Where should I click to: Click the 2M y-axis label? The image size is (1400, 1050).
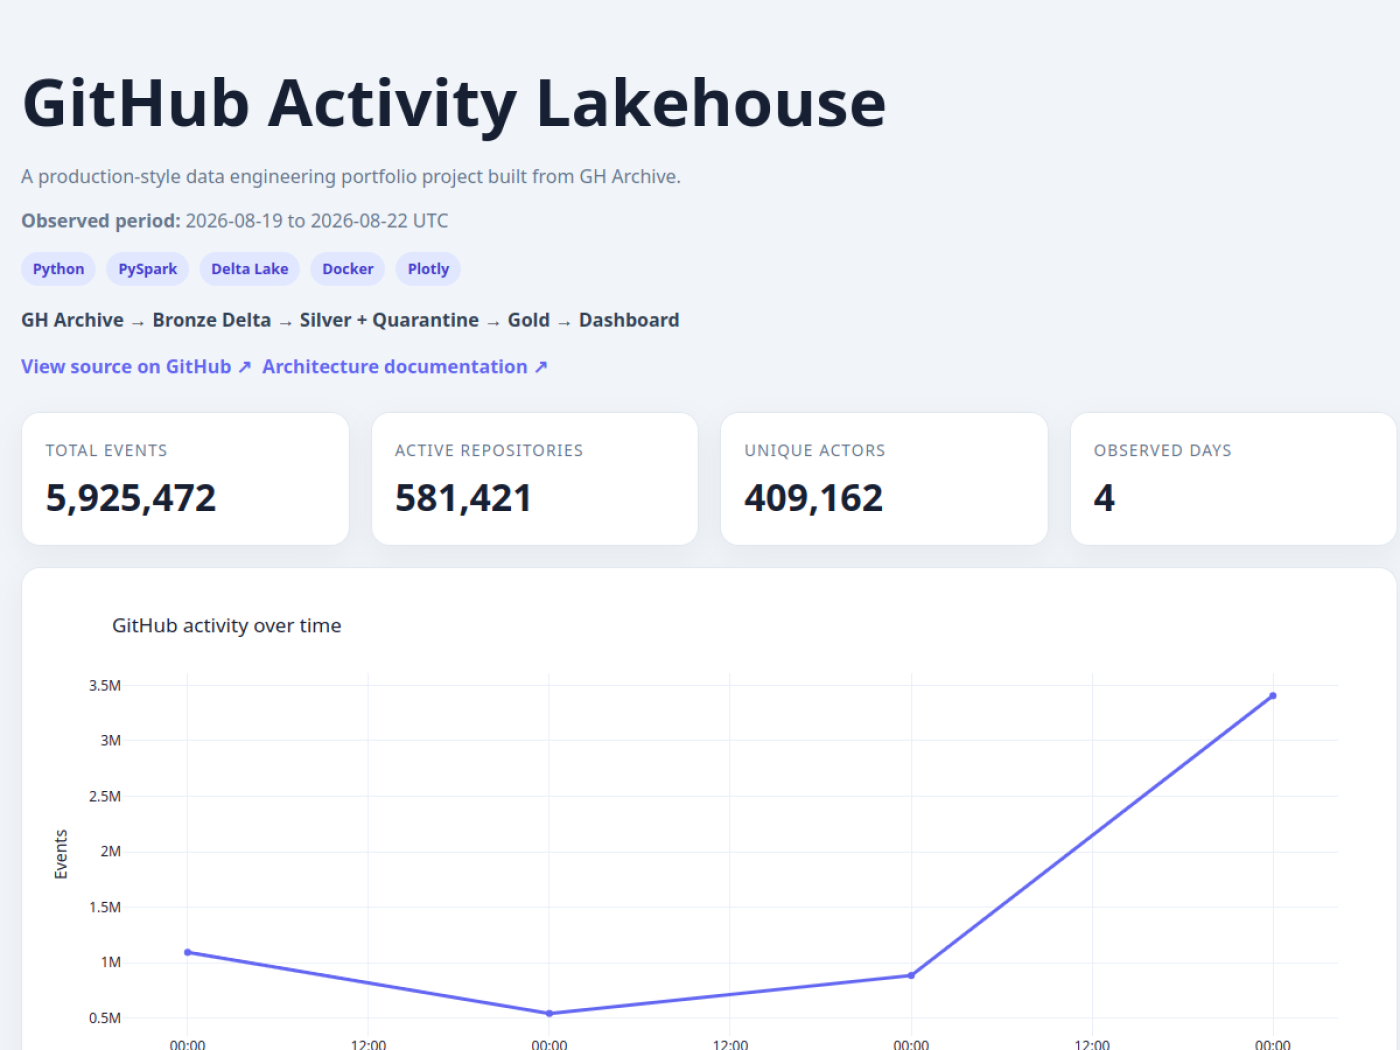coord(110,852)
